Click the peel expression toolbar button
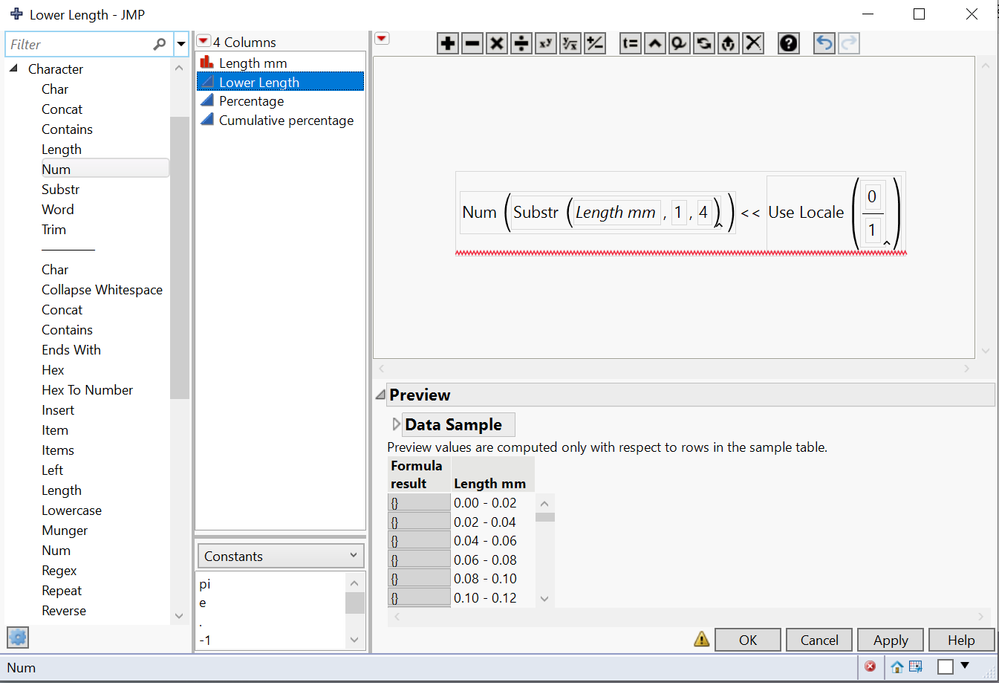 (x=728, y=43)
